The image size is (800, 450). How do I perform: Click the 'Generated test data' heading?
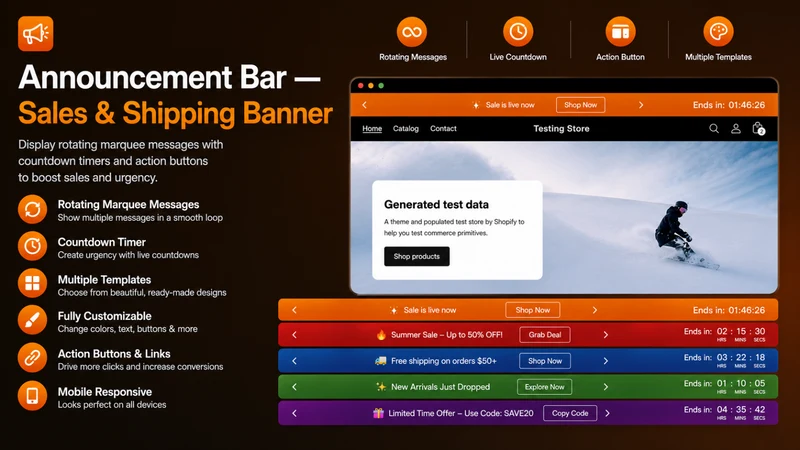point(436,205)
